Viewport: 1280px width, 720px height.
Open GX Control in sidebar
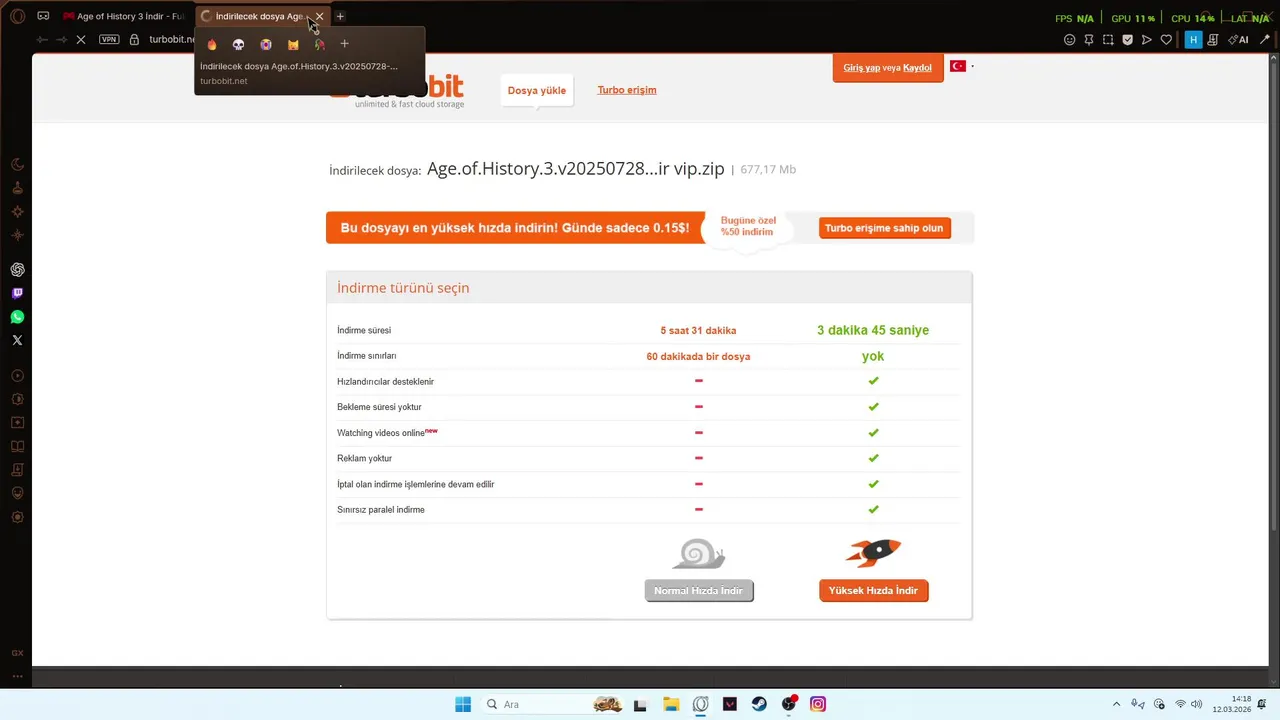click(17, 653)
